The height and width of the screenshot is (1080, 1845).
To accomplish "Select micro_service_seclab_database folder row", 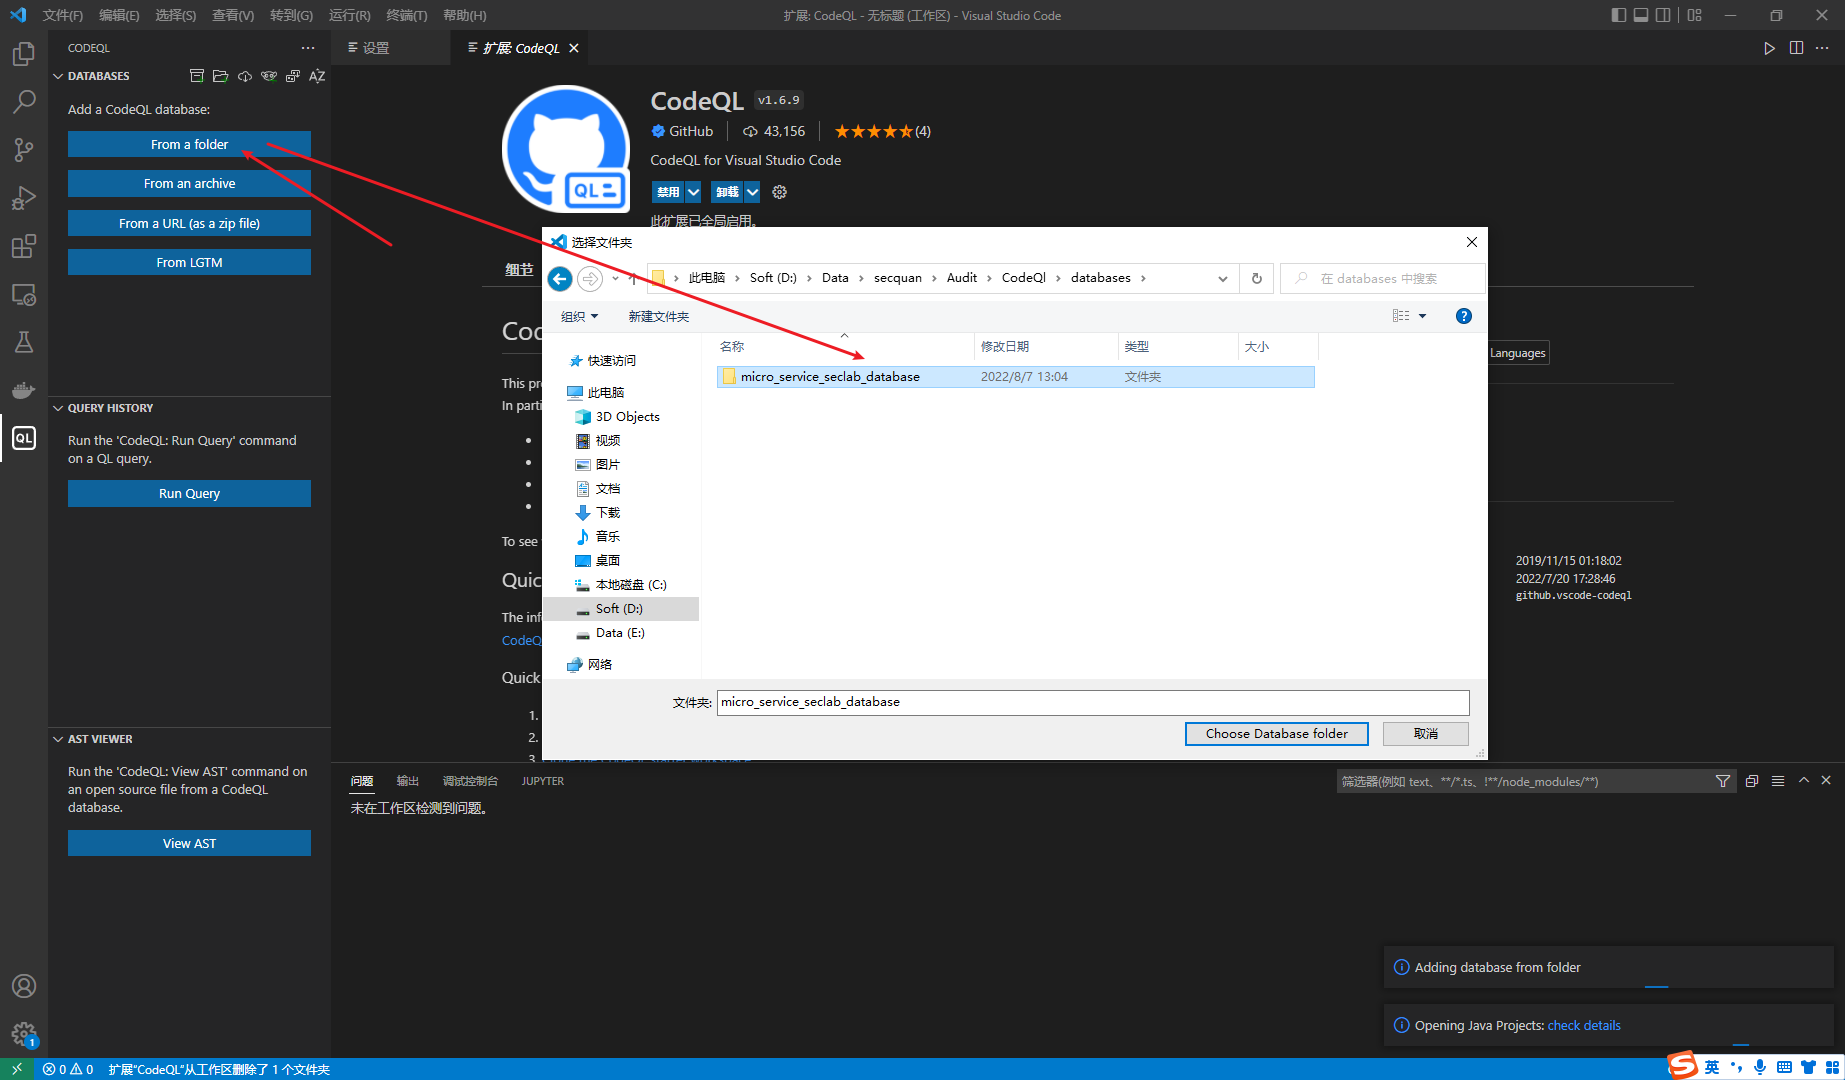I will 1015,377.
